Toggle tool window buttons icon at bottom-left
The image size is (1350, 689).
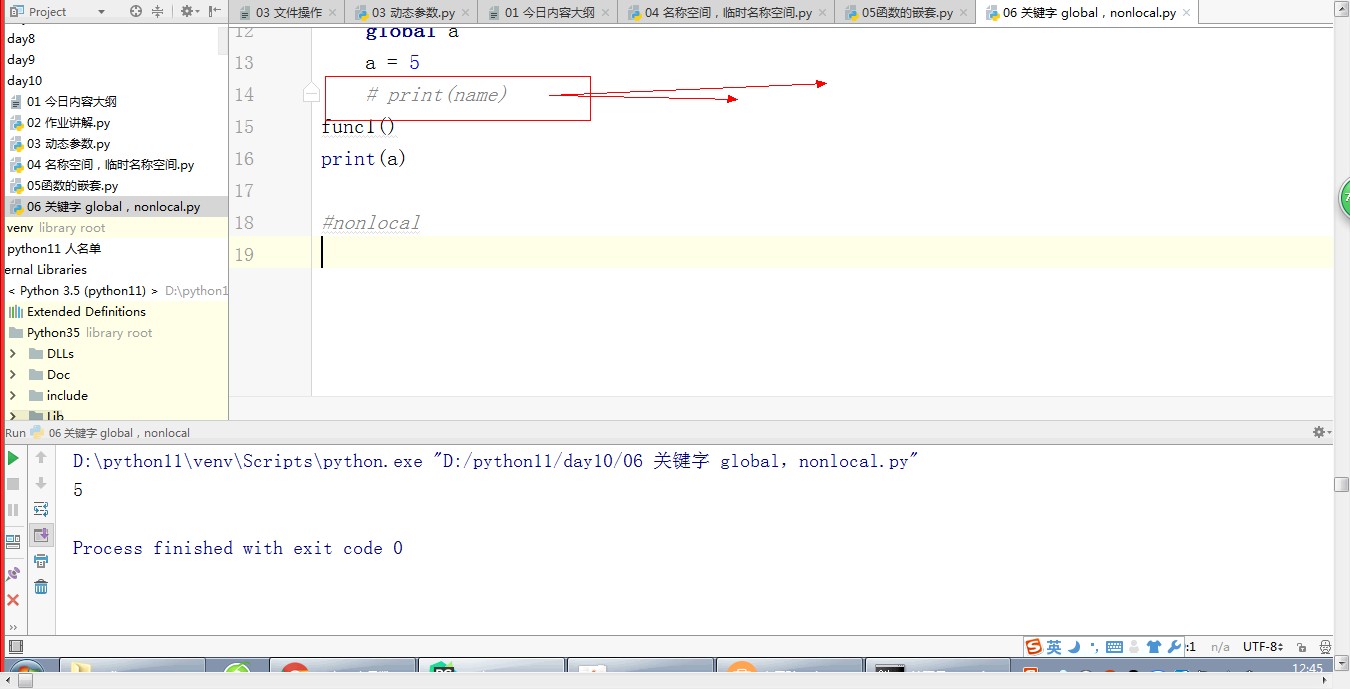pyautogui.click(x=15, y=647)
